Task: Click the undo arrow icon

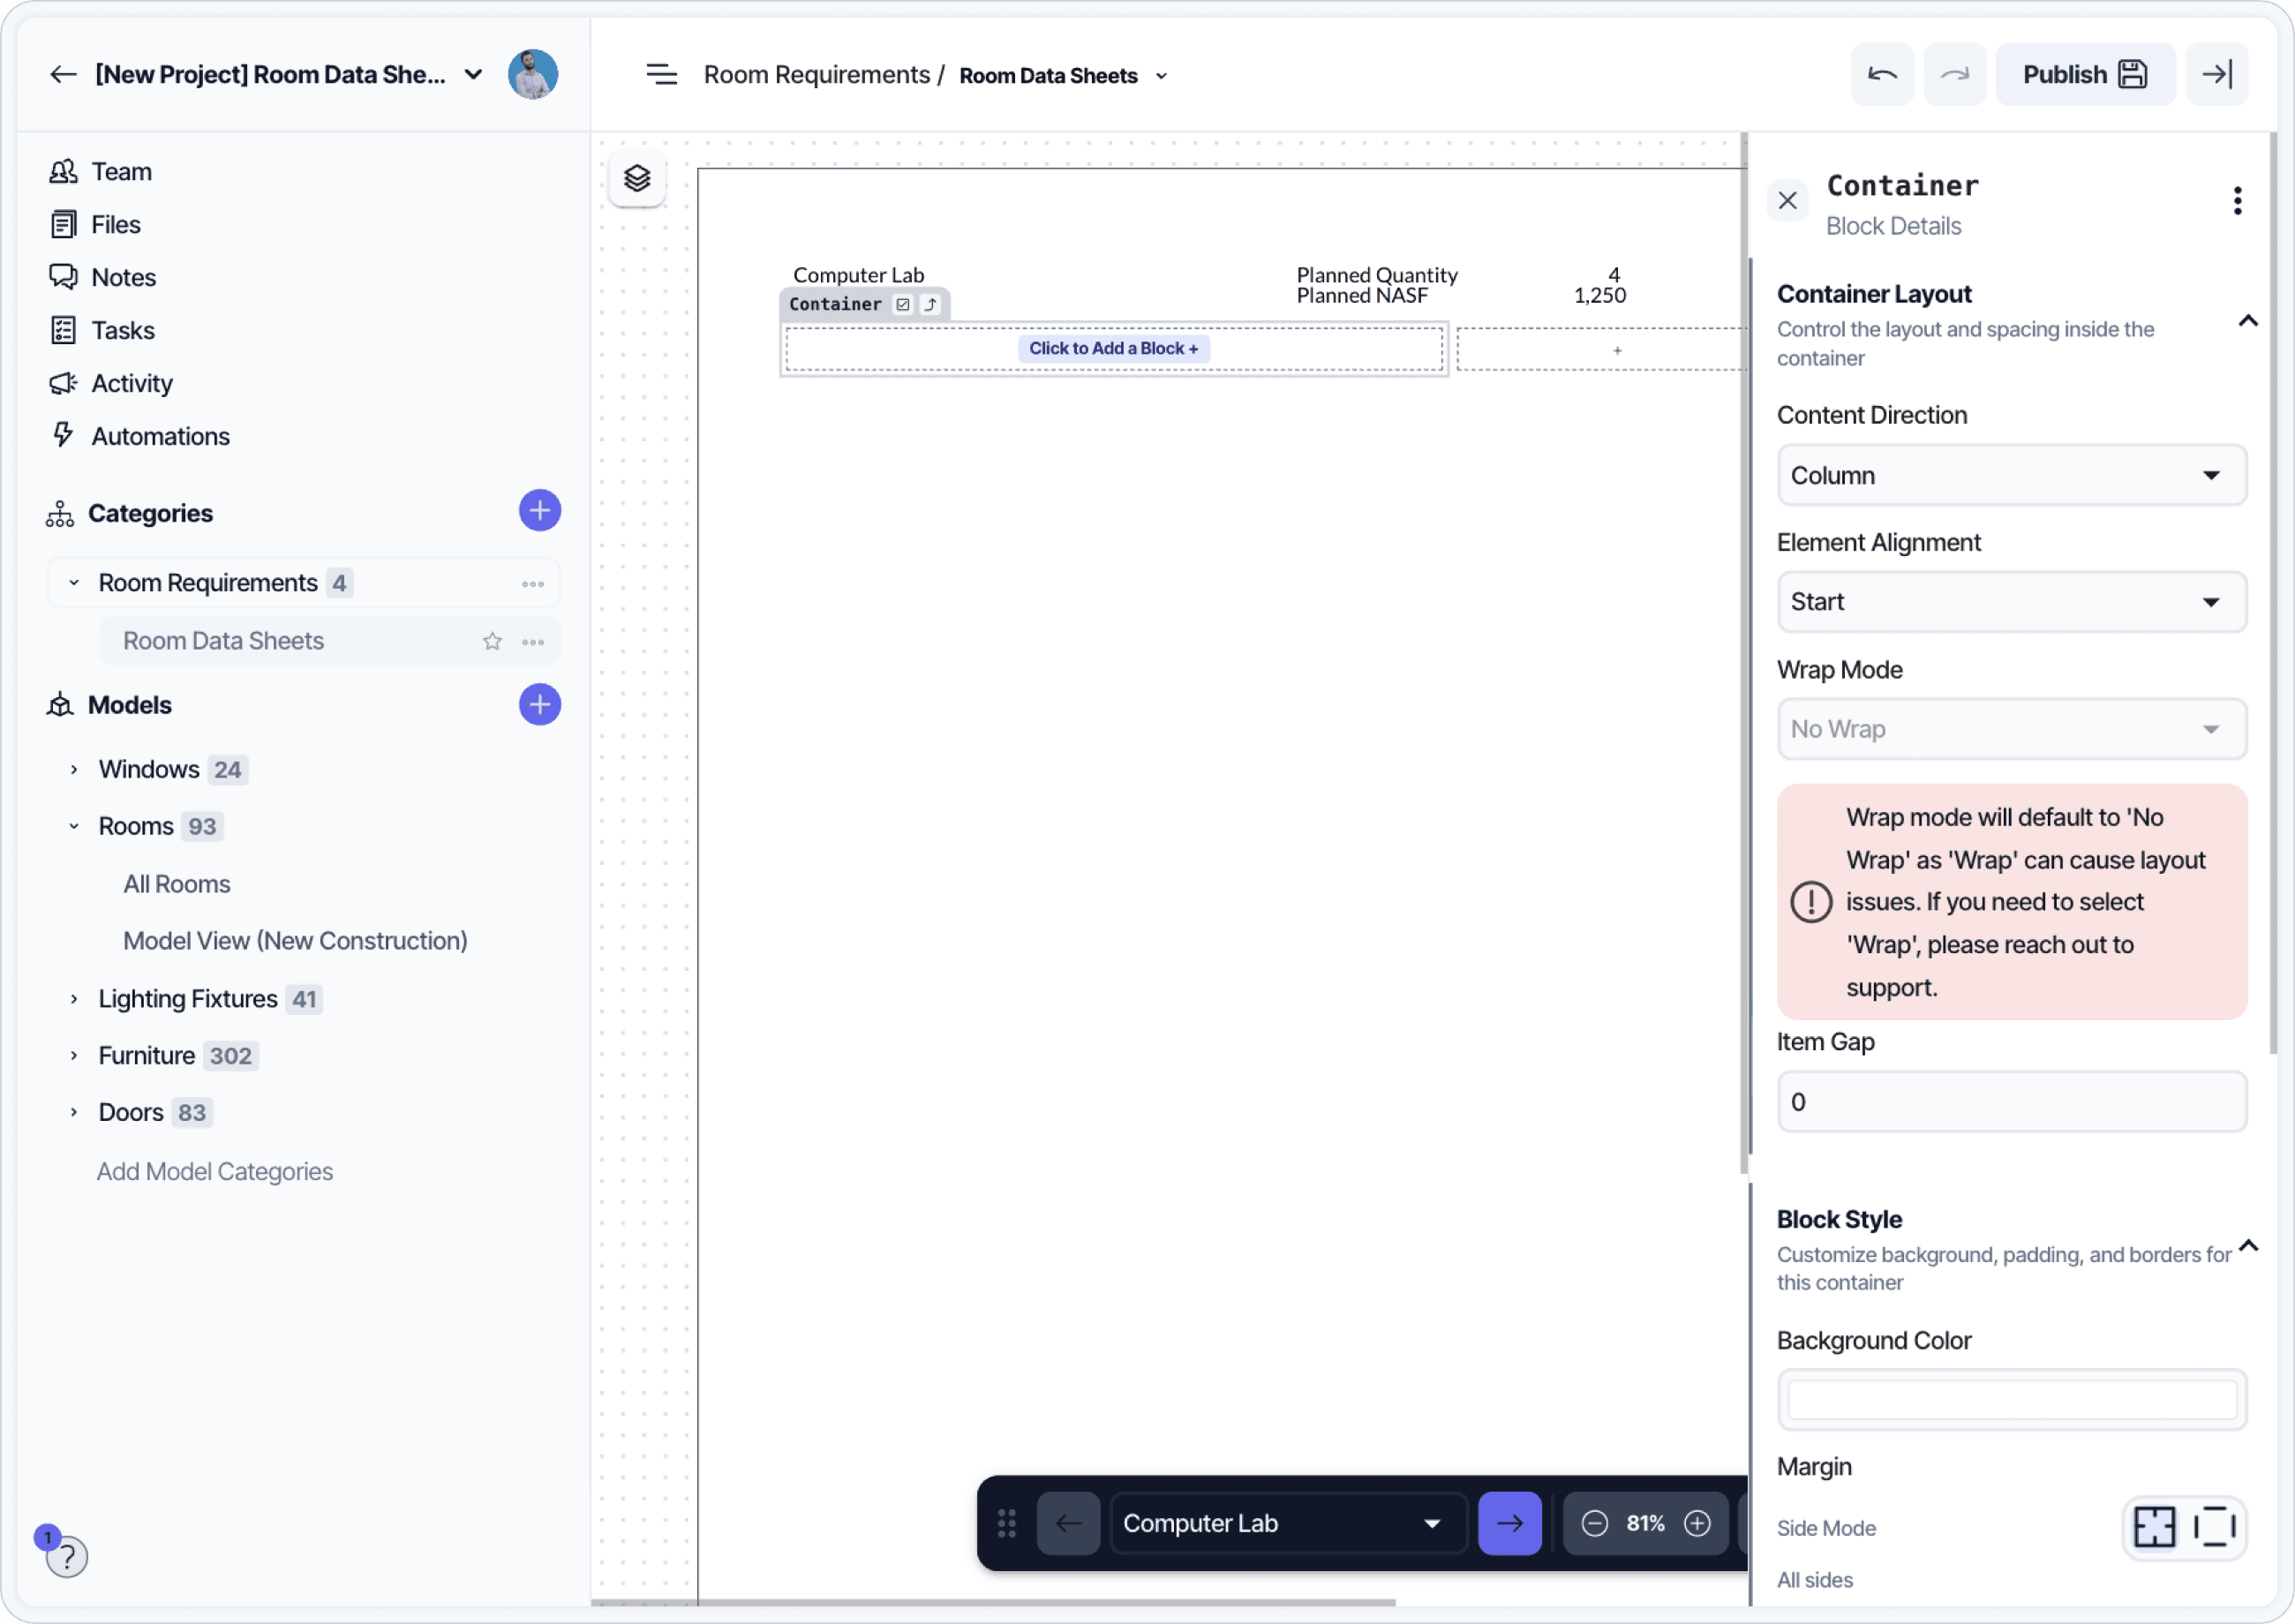Action: 1882,75
